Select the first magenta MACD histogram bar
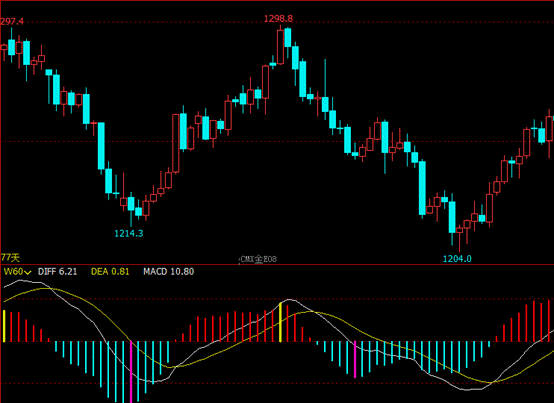The image size is (554, 403). coord(131,372)
